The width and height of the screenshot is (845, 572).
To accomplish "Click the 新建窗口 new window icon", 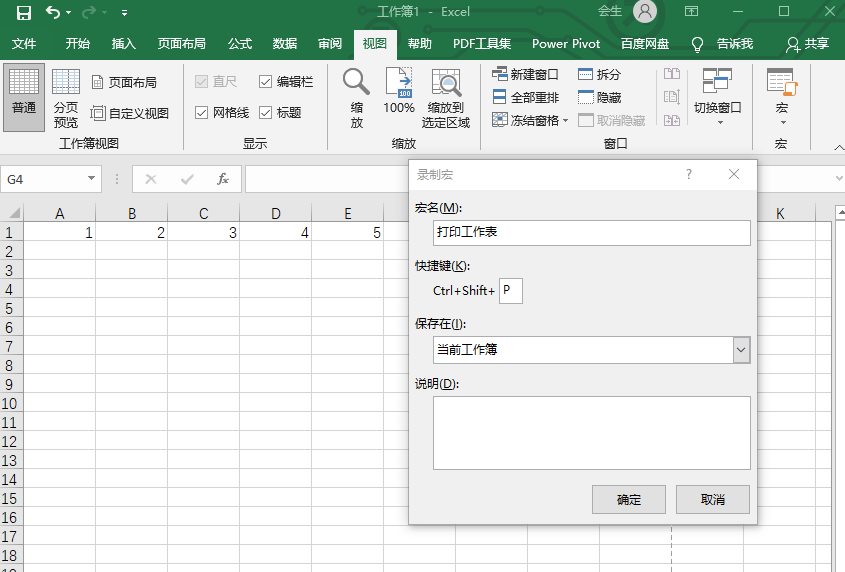I will pos(500,74).
